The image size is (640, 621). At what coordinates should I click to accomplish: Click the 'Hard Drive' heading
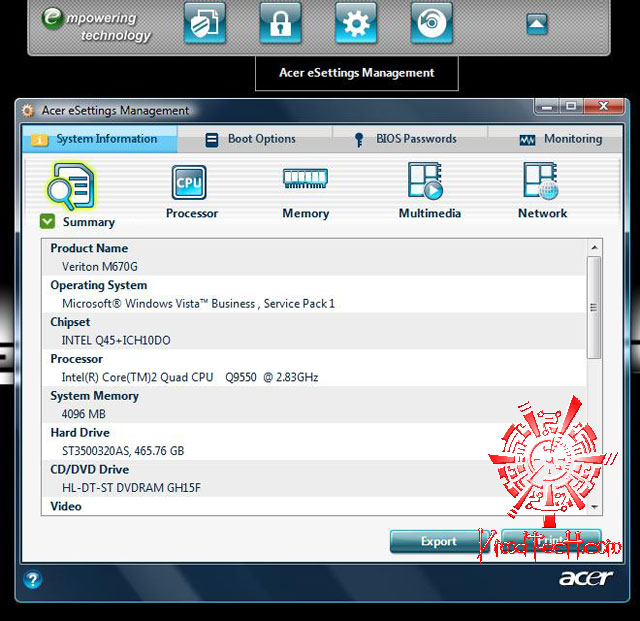[x=80, y=432]
